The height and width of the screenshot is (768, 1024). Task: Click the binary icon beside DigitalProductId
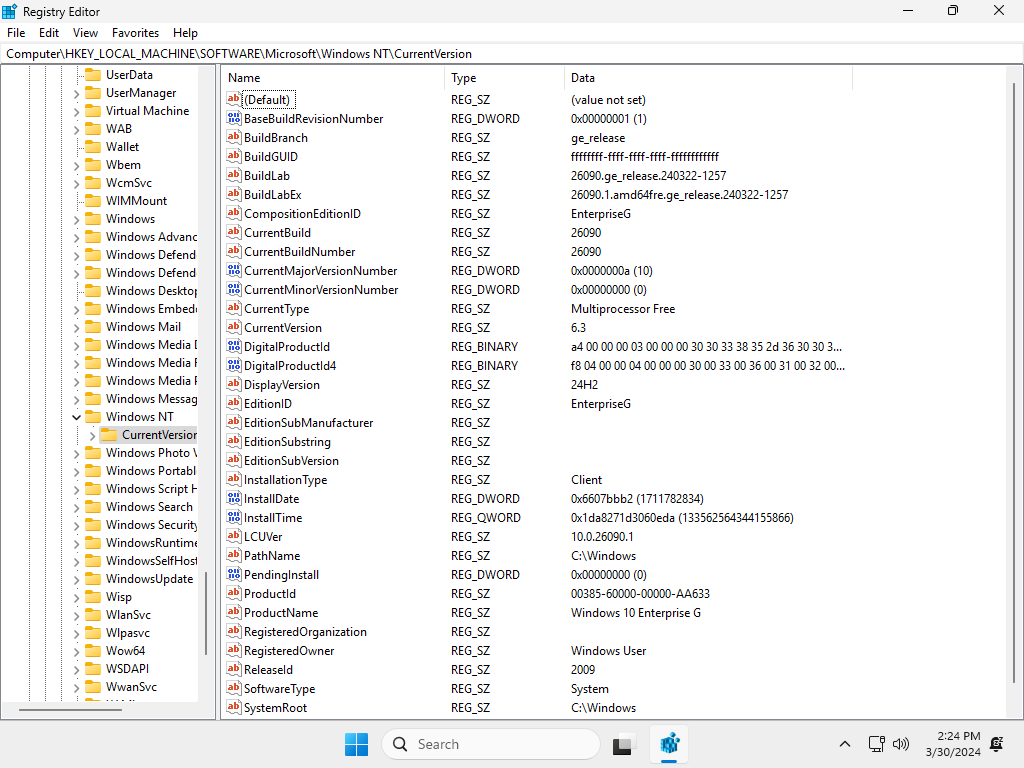[x=234, y=346]
